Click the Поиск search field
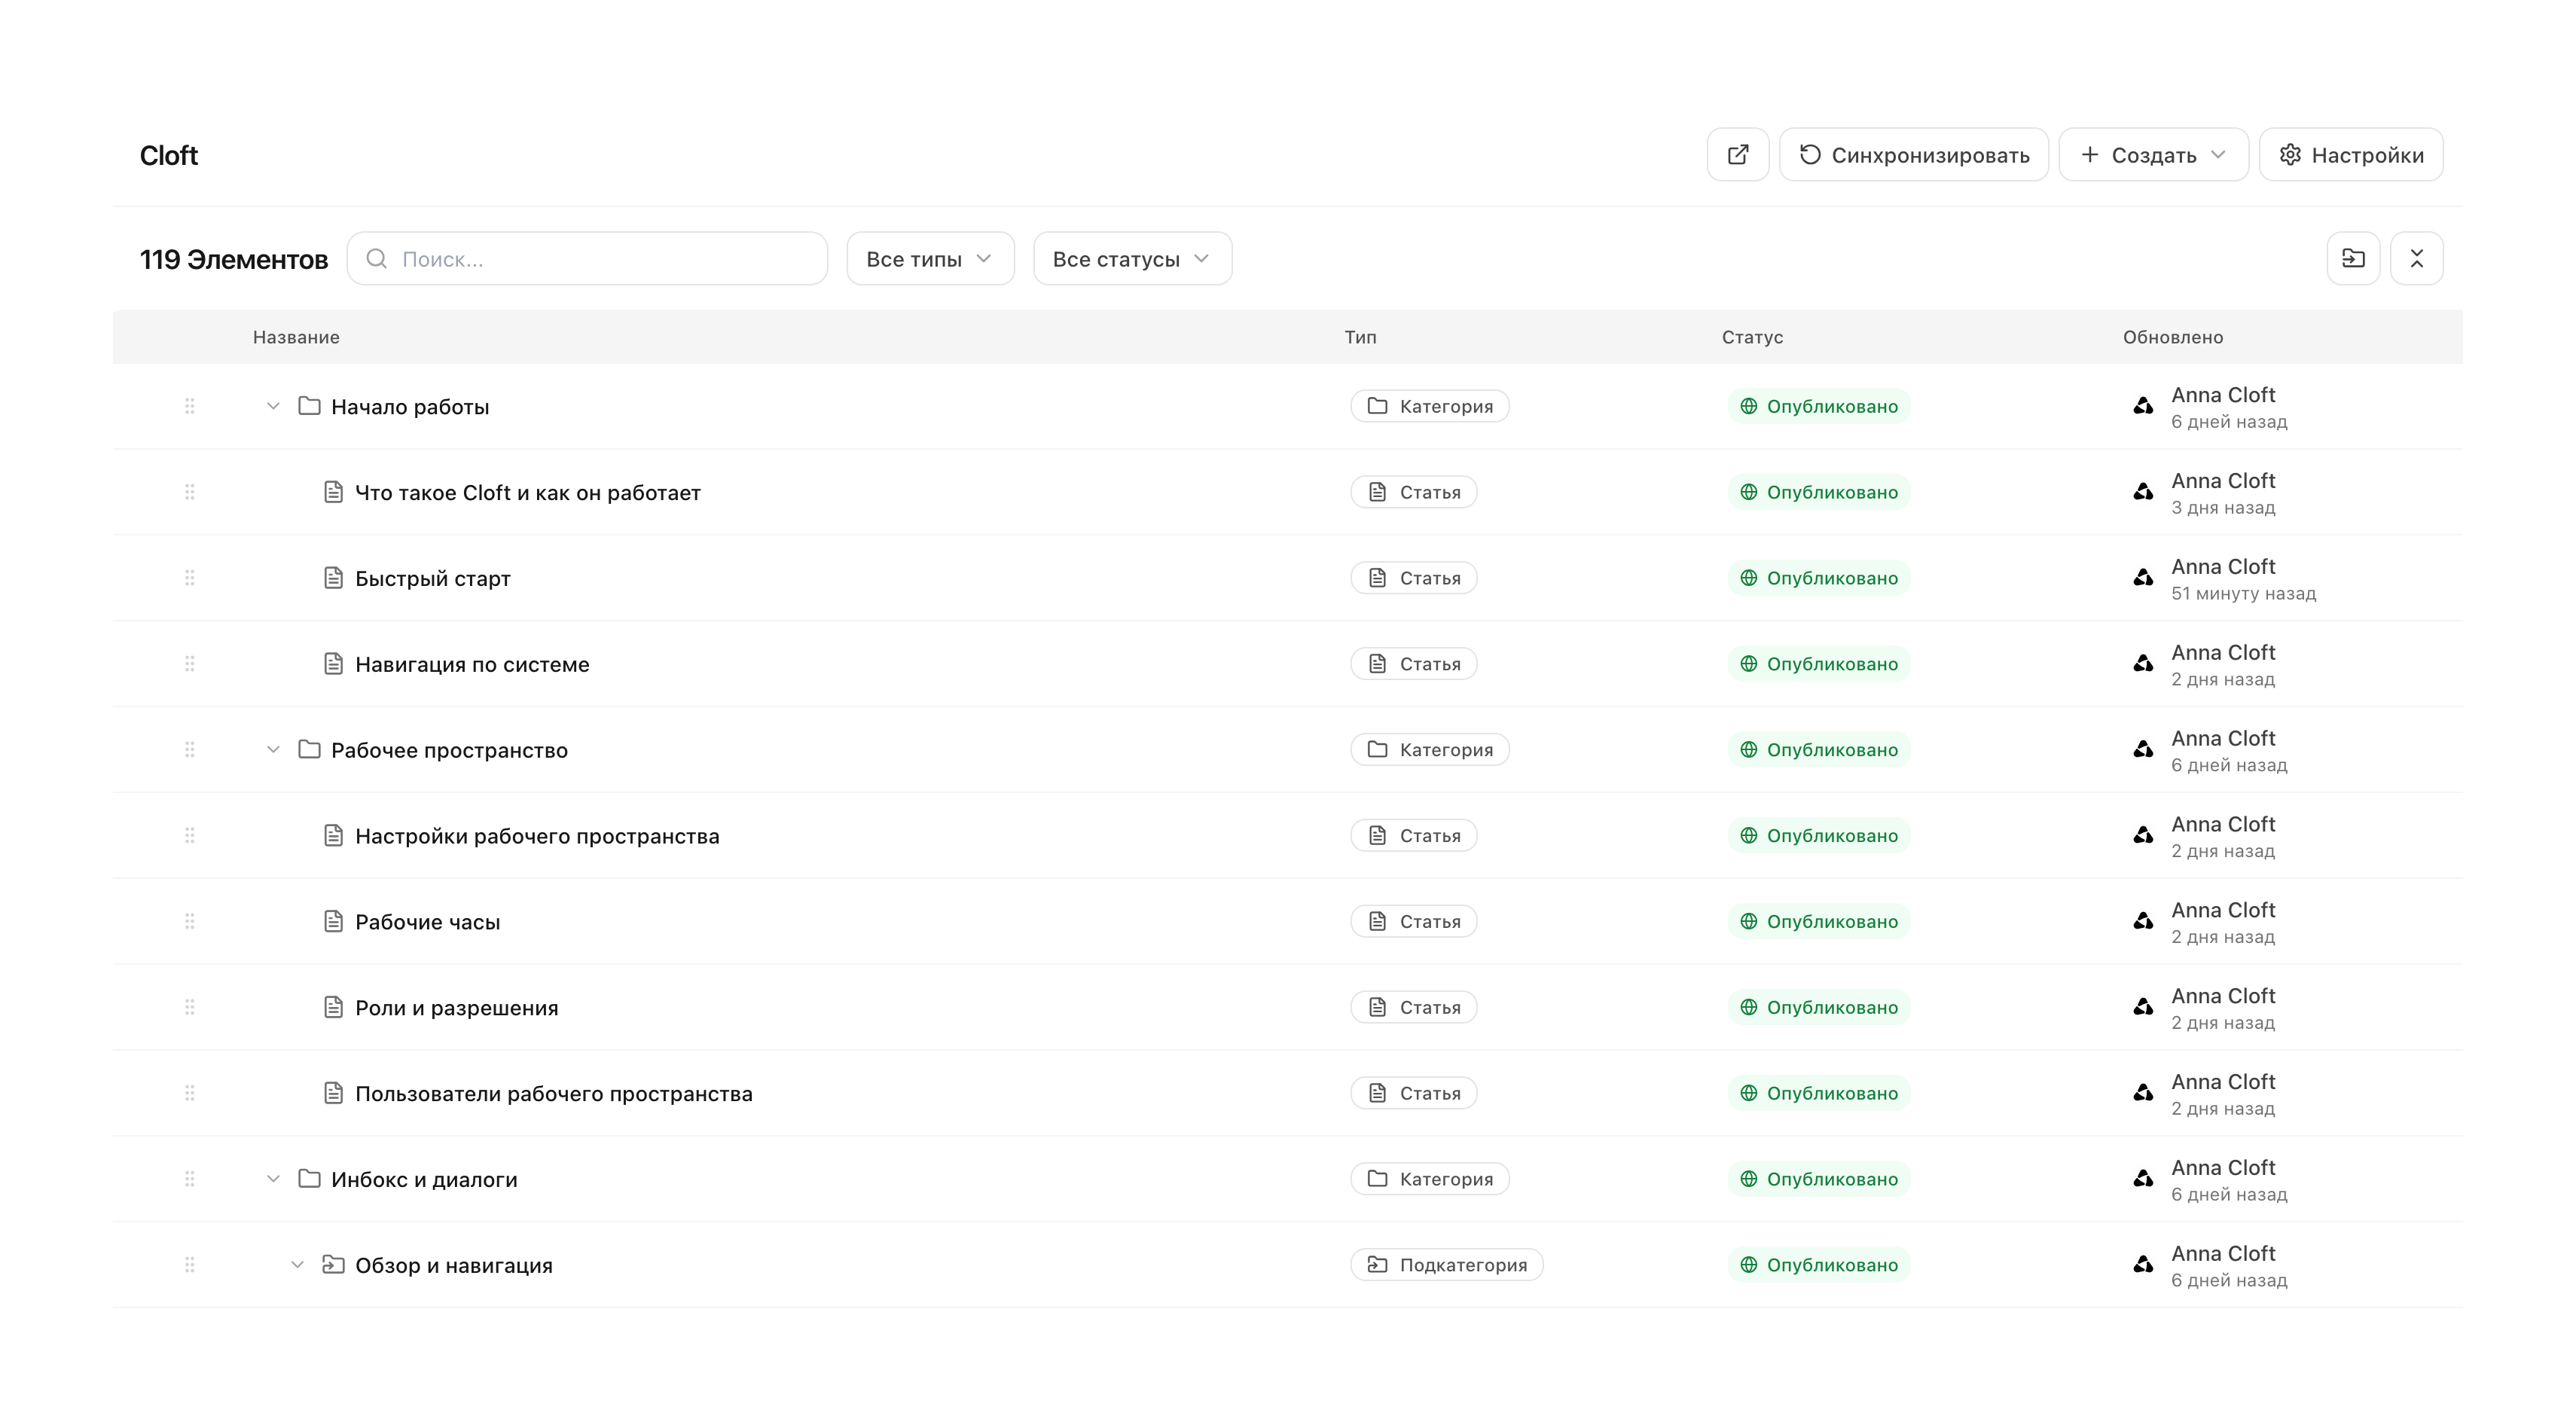Viewport: 2576px width, 1425px height. coord(587,259)
